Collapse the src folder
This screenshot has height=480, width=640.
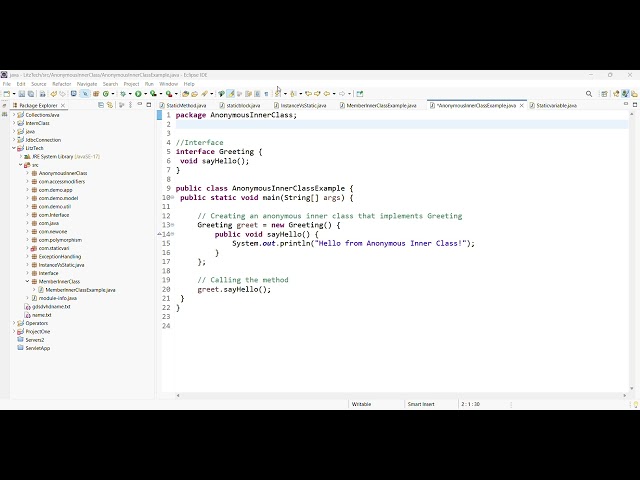20,165
